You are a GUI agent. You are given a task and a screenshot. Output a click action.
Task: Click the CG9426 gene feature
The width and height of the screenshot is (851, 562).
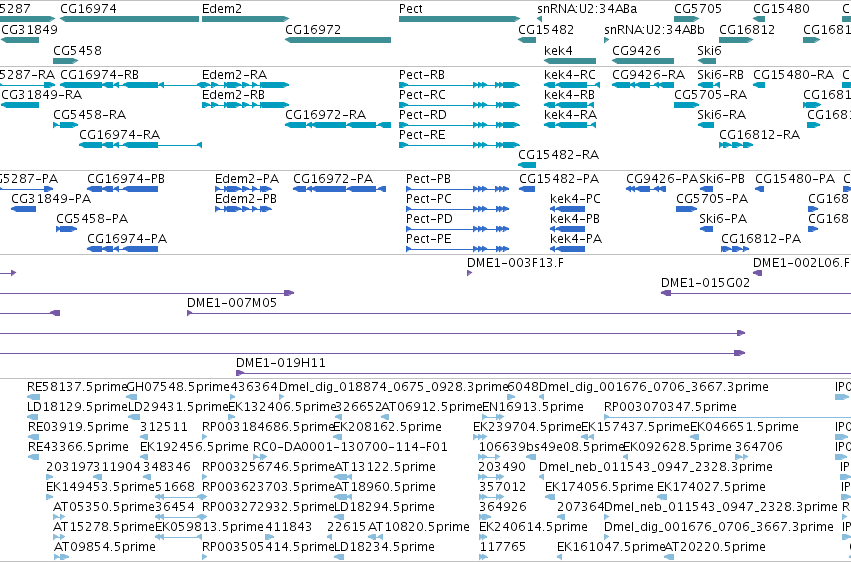tap(643, 61)
